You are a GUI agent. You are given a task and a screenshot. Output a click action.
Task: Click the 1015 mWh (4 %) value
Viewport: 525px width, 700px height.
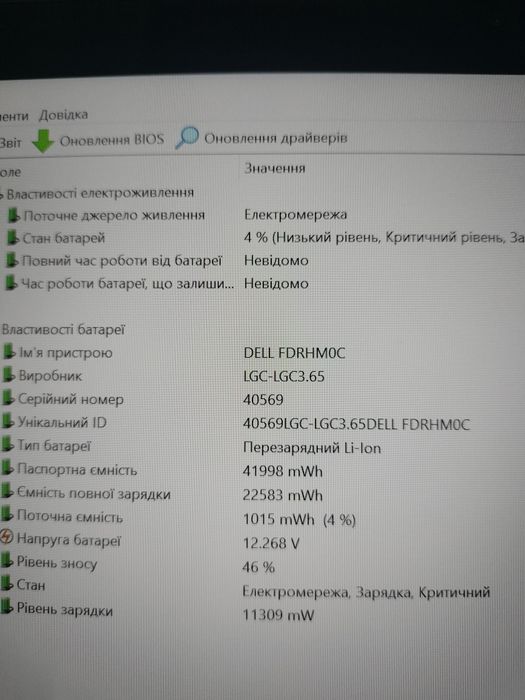tap(299, 520)
